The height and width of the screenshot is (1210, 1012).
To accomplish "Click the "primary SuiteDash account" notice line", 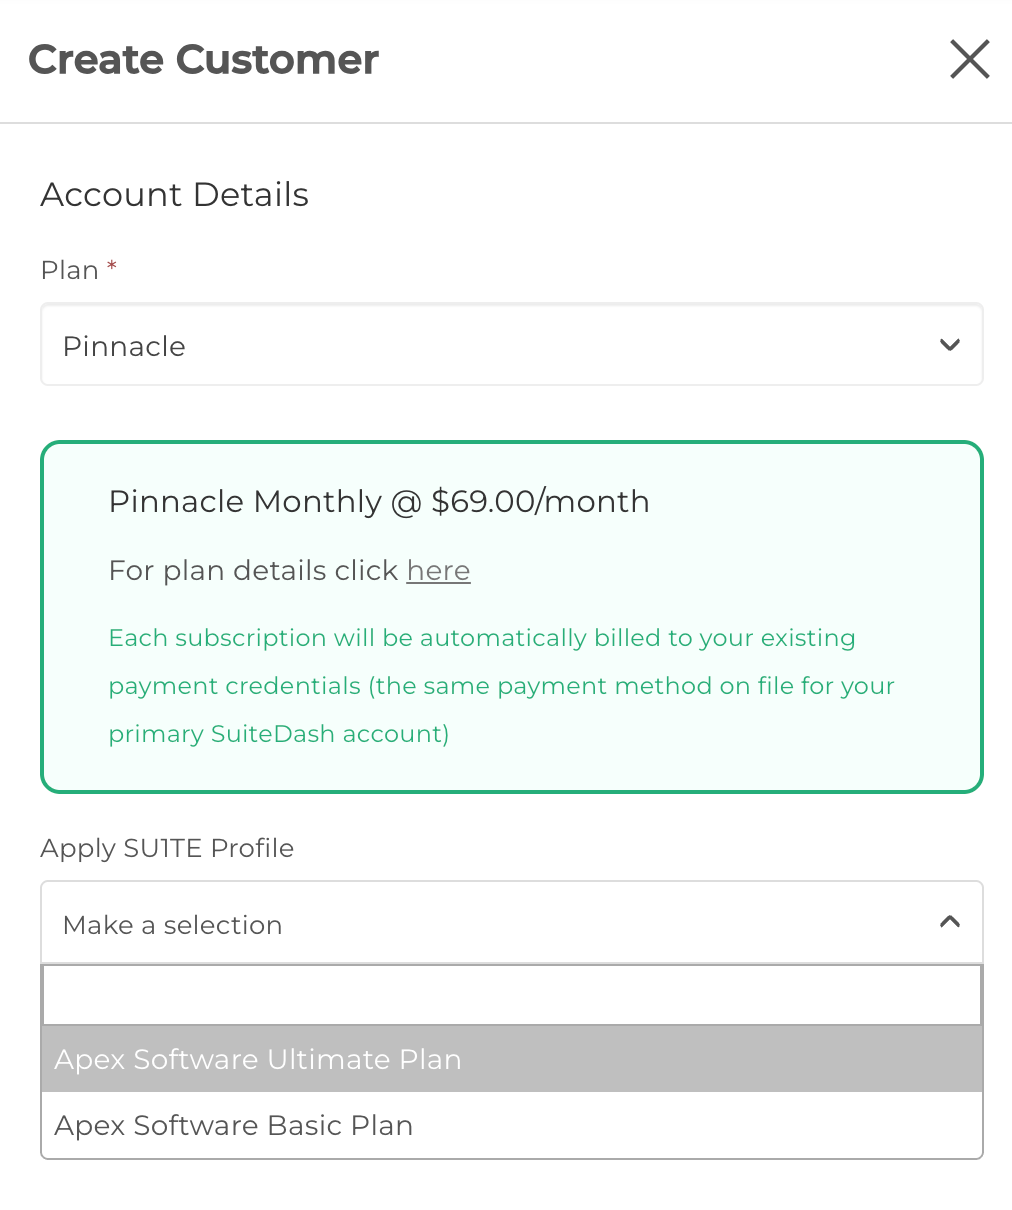I will (278, 734).
